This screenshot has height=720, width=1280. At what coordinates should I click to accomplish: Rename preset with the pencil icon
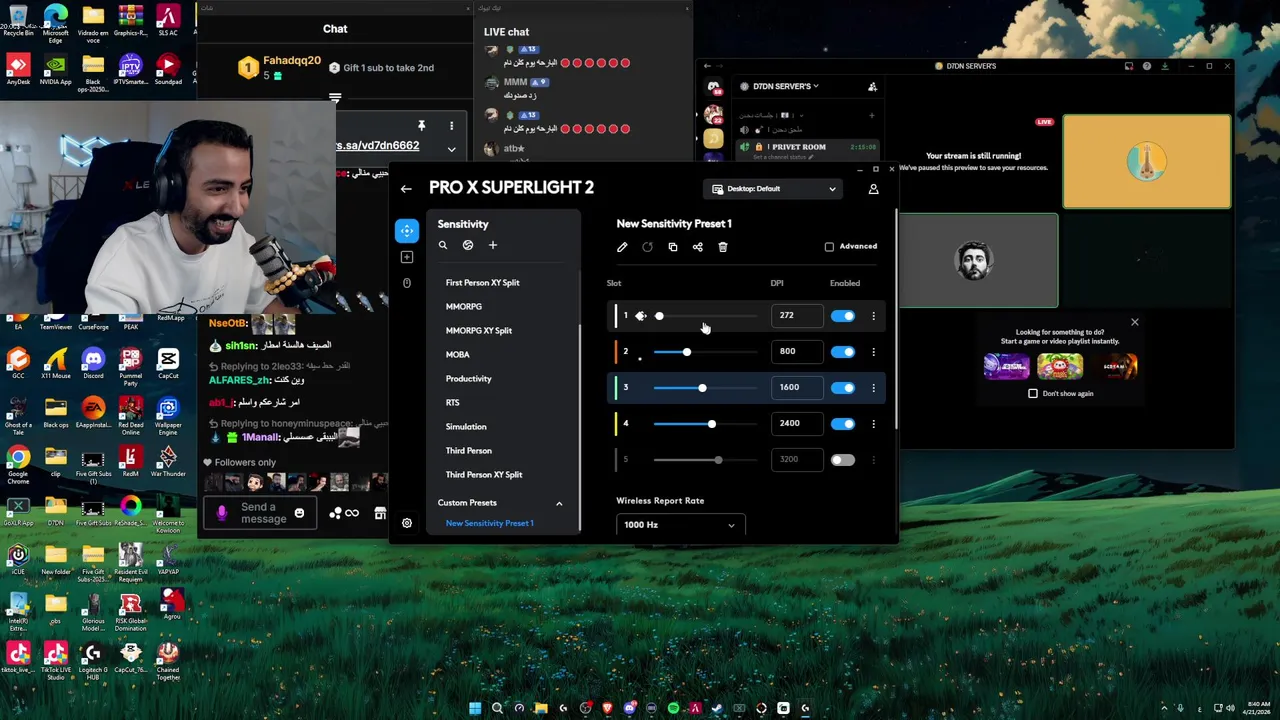(622, 247)
